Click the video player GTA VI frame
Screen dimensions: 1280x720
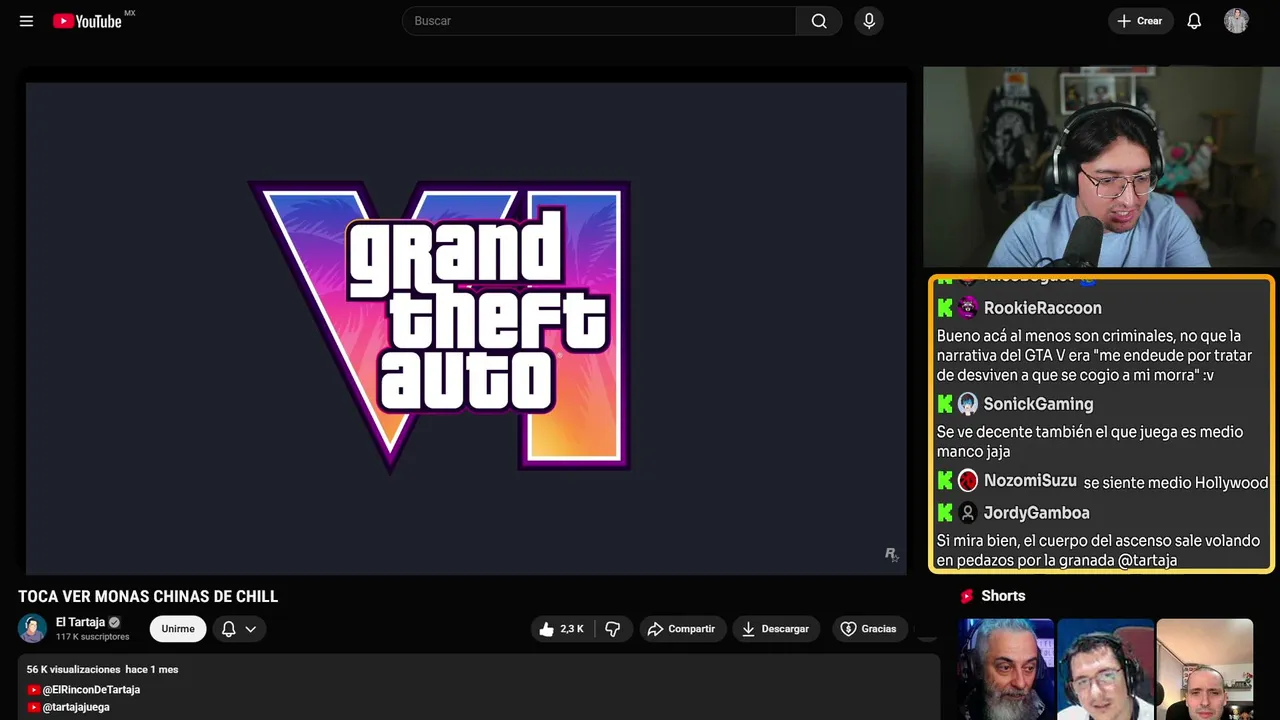[x=466, y=328]
